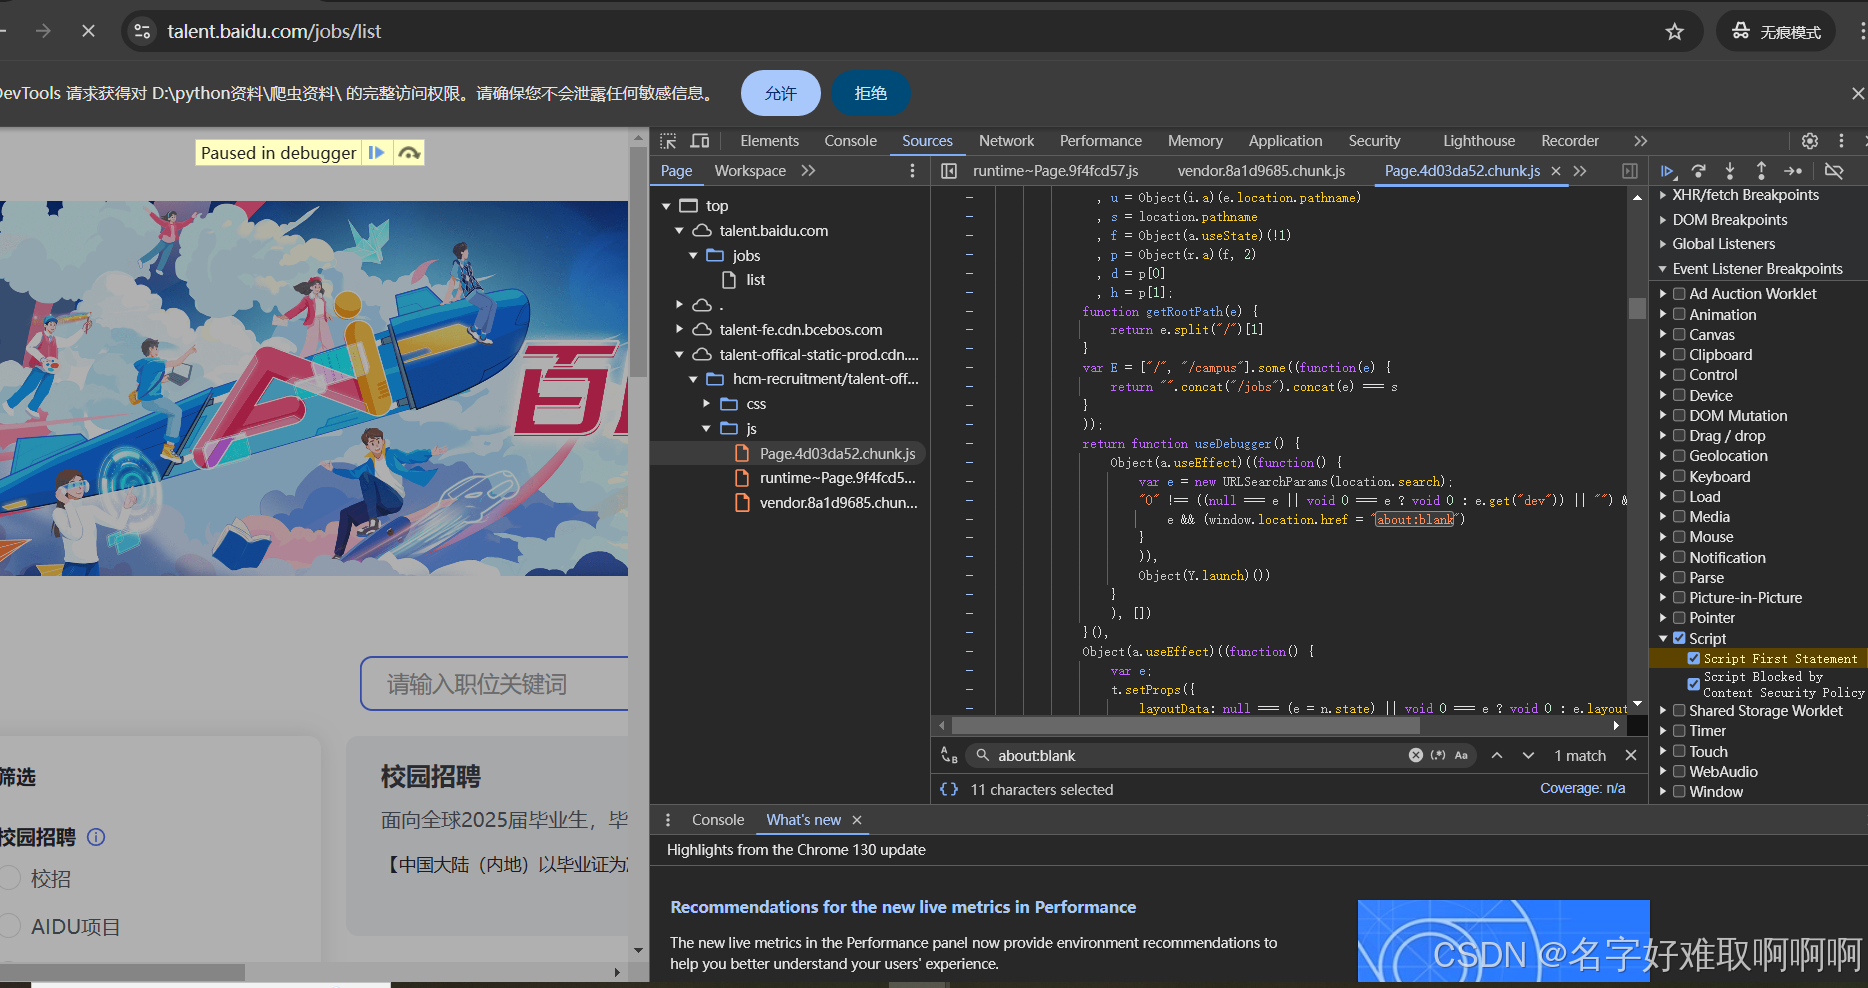Close the source search bar

pyautogui.click(x=1631, y=755)
